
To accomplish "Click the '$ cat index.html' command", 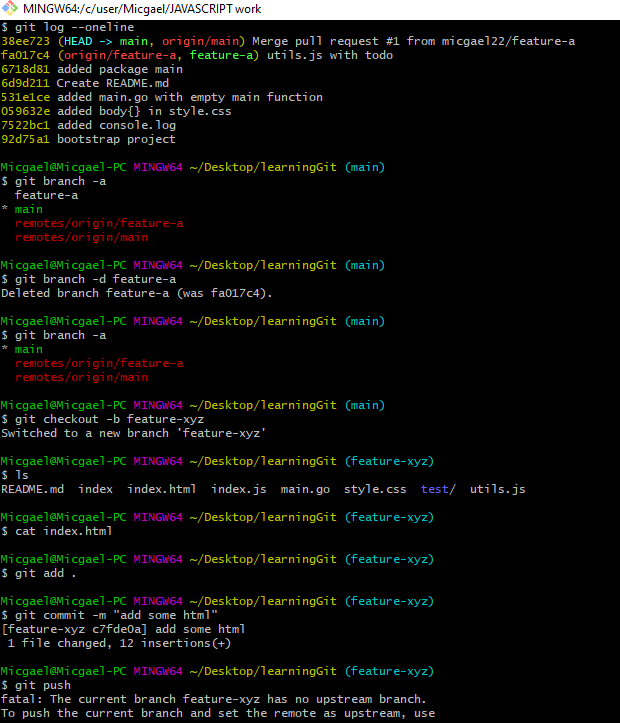I will [57, 531].
